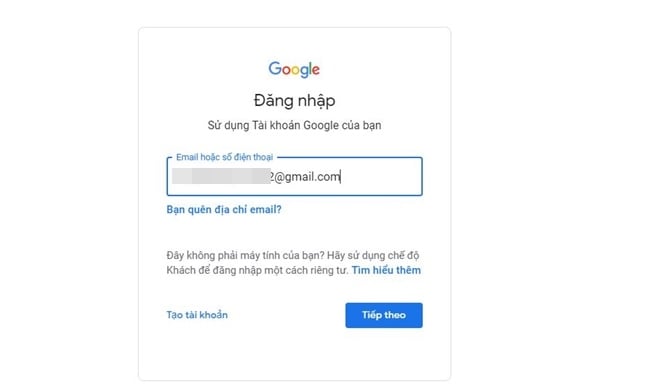Viewport: 660px width, 390px height.
Task: Click the red e of the Google logo
Action: [x=316, y=70]
